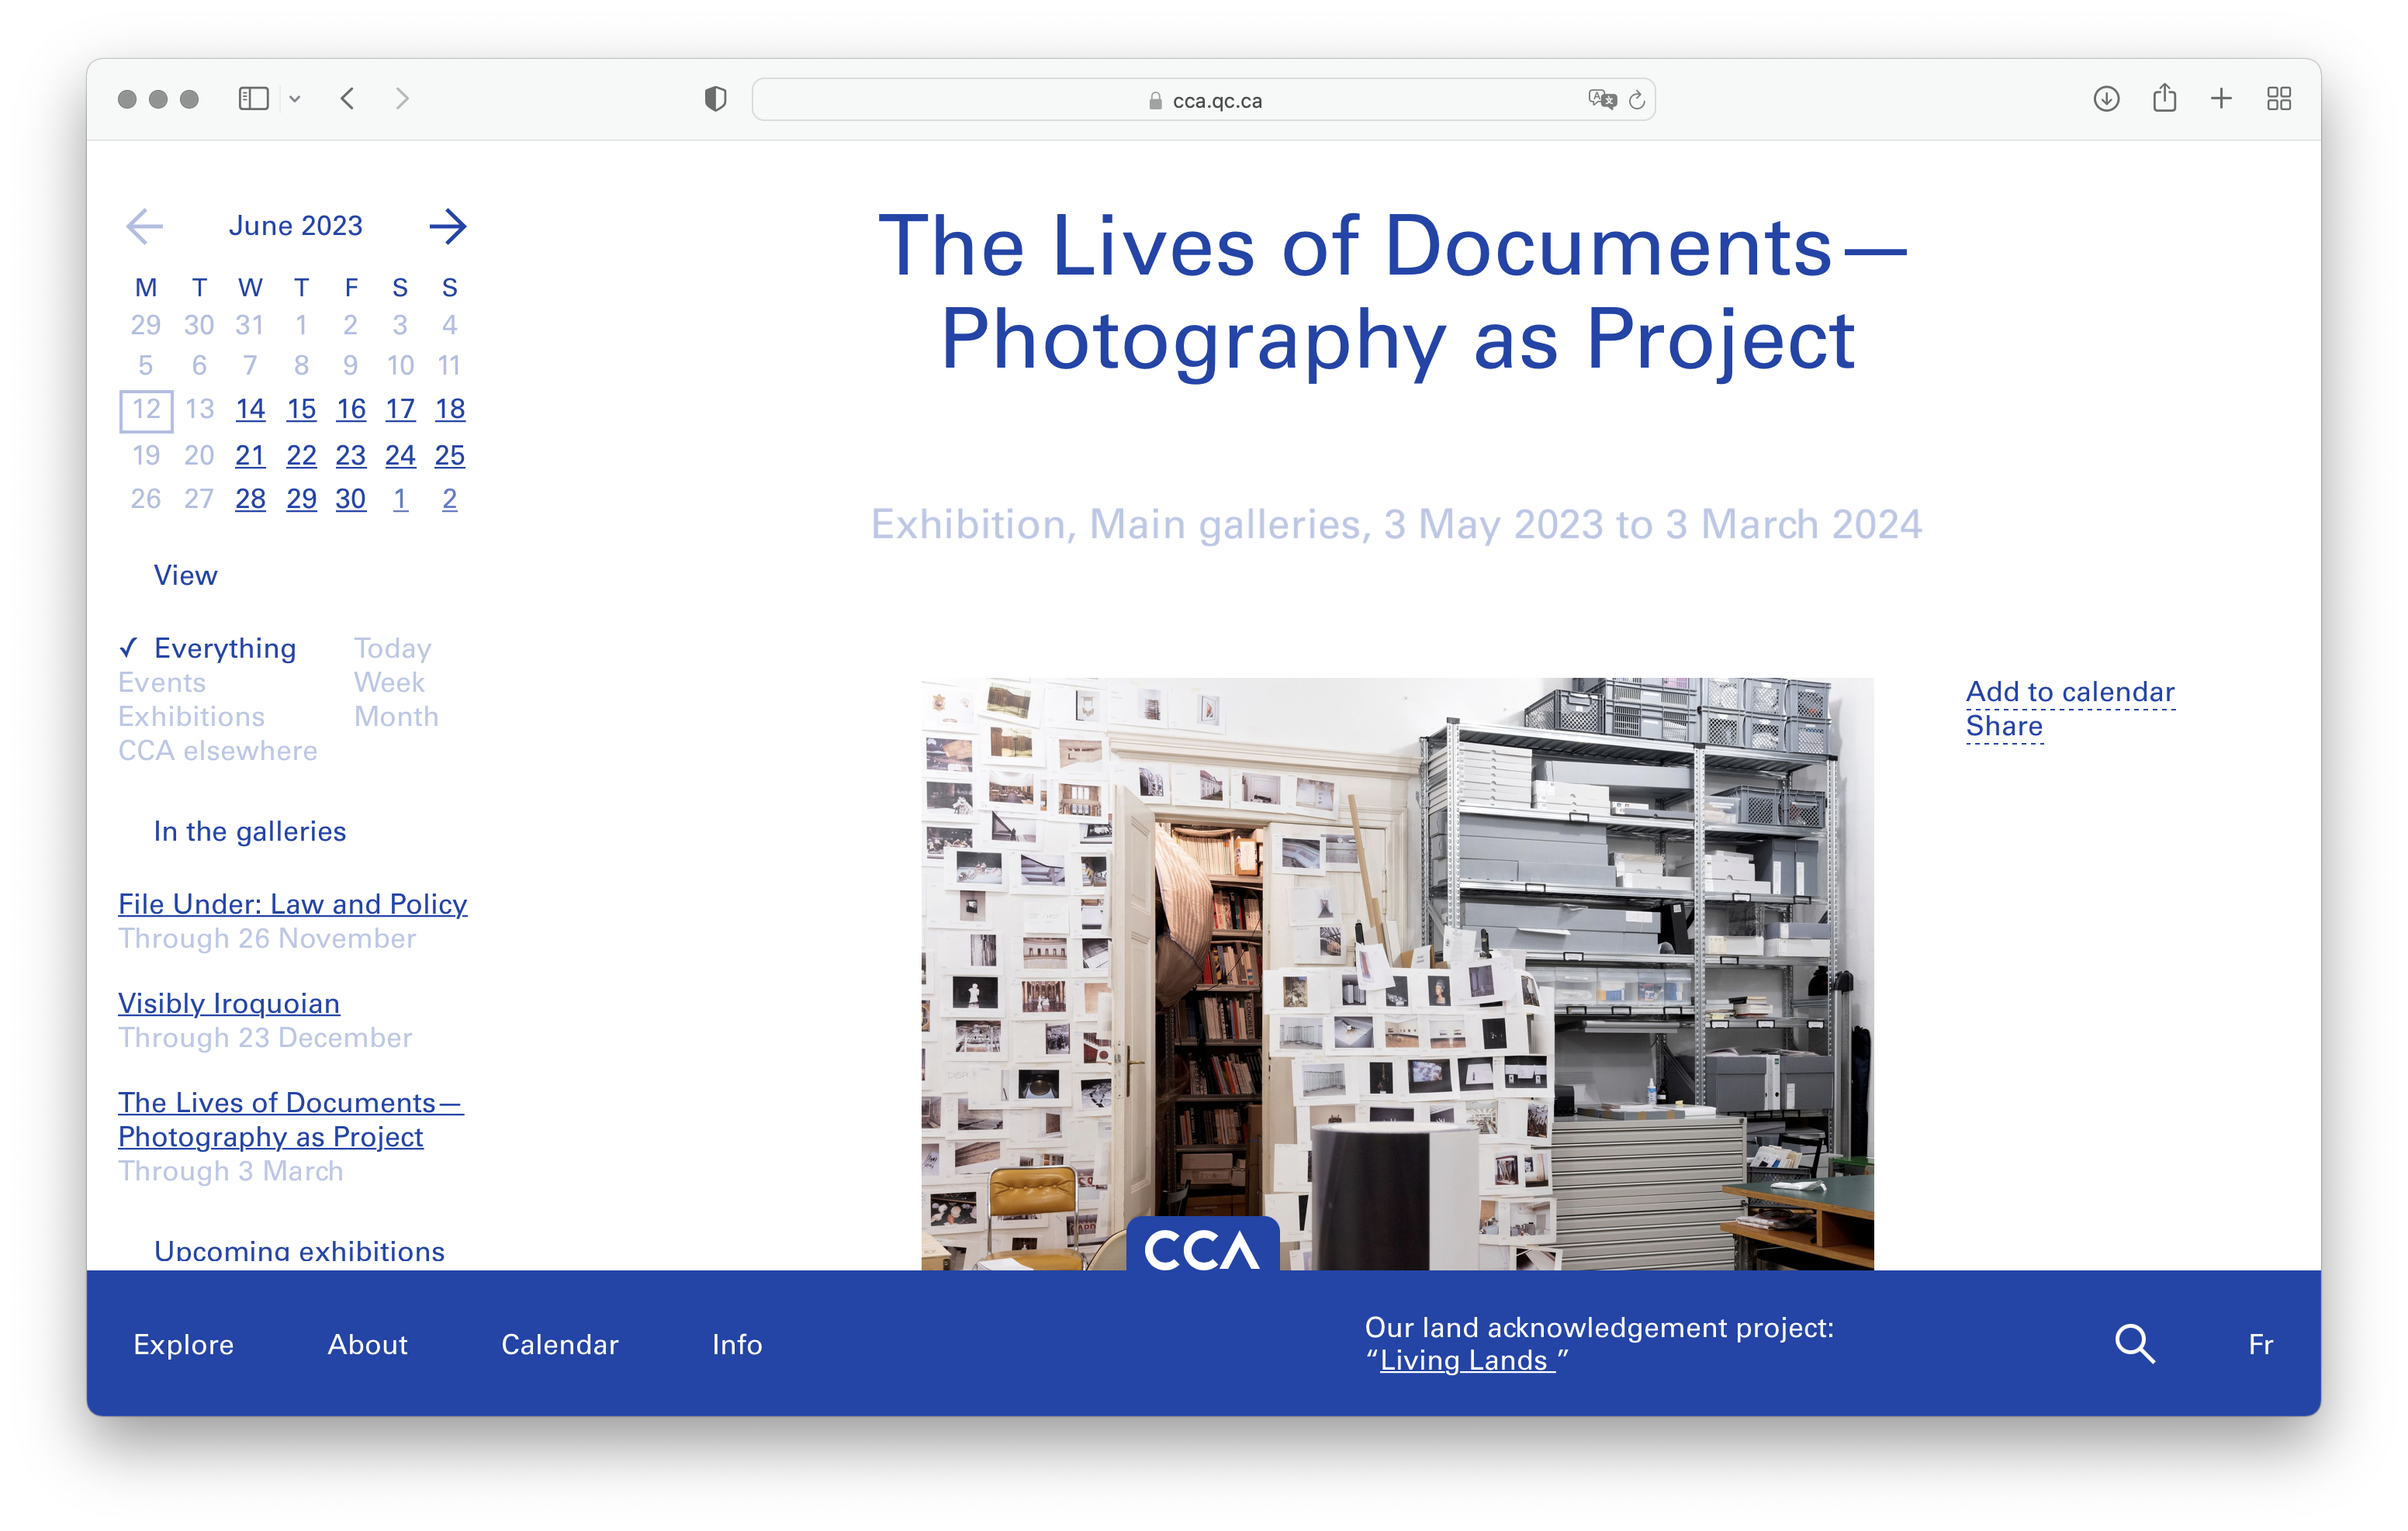
Task: Filter the view by Exhibitions
Action: click(x=191, y=717)
